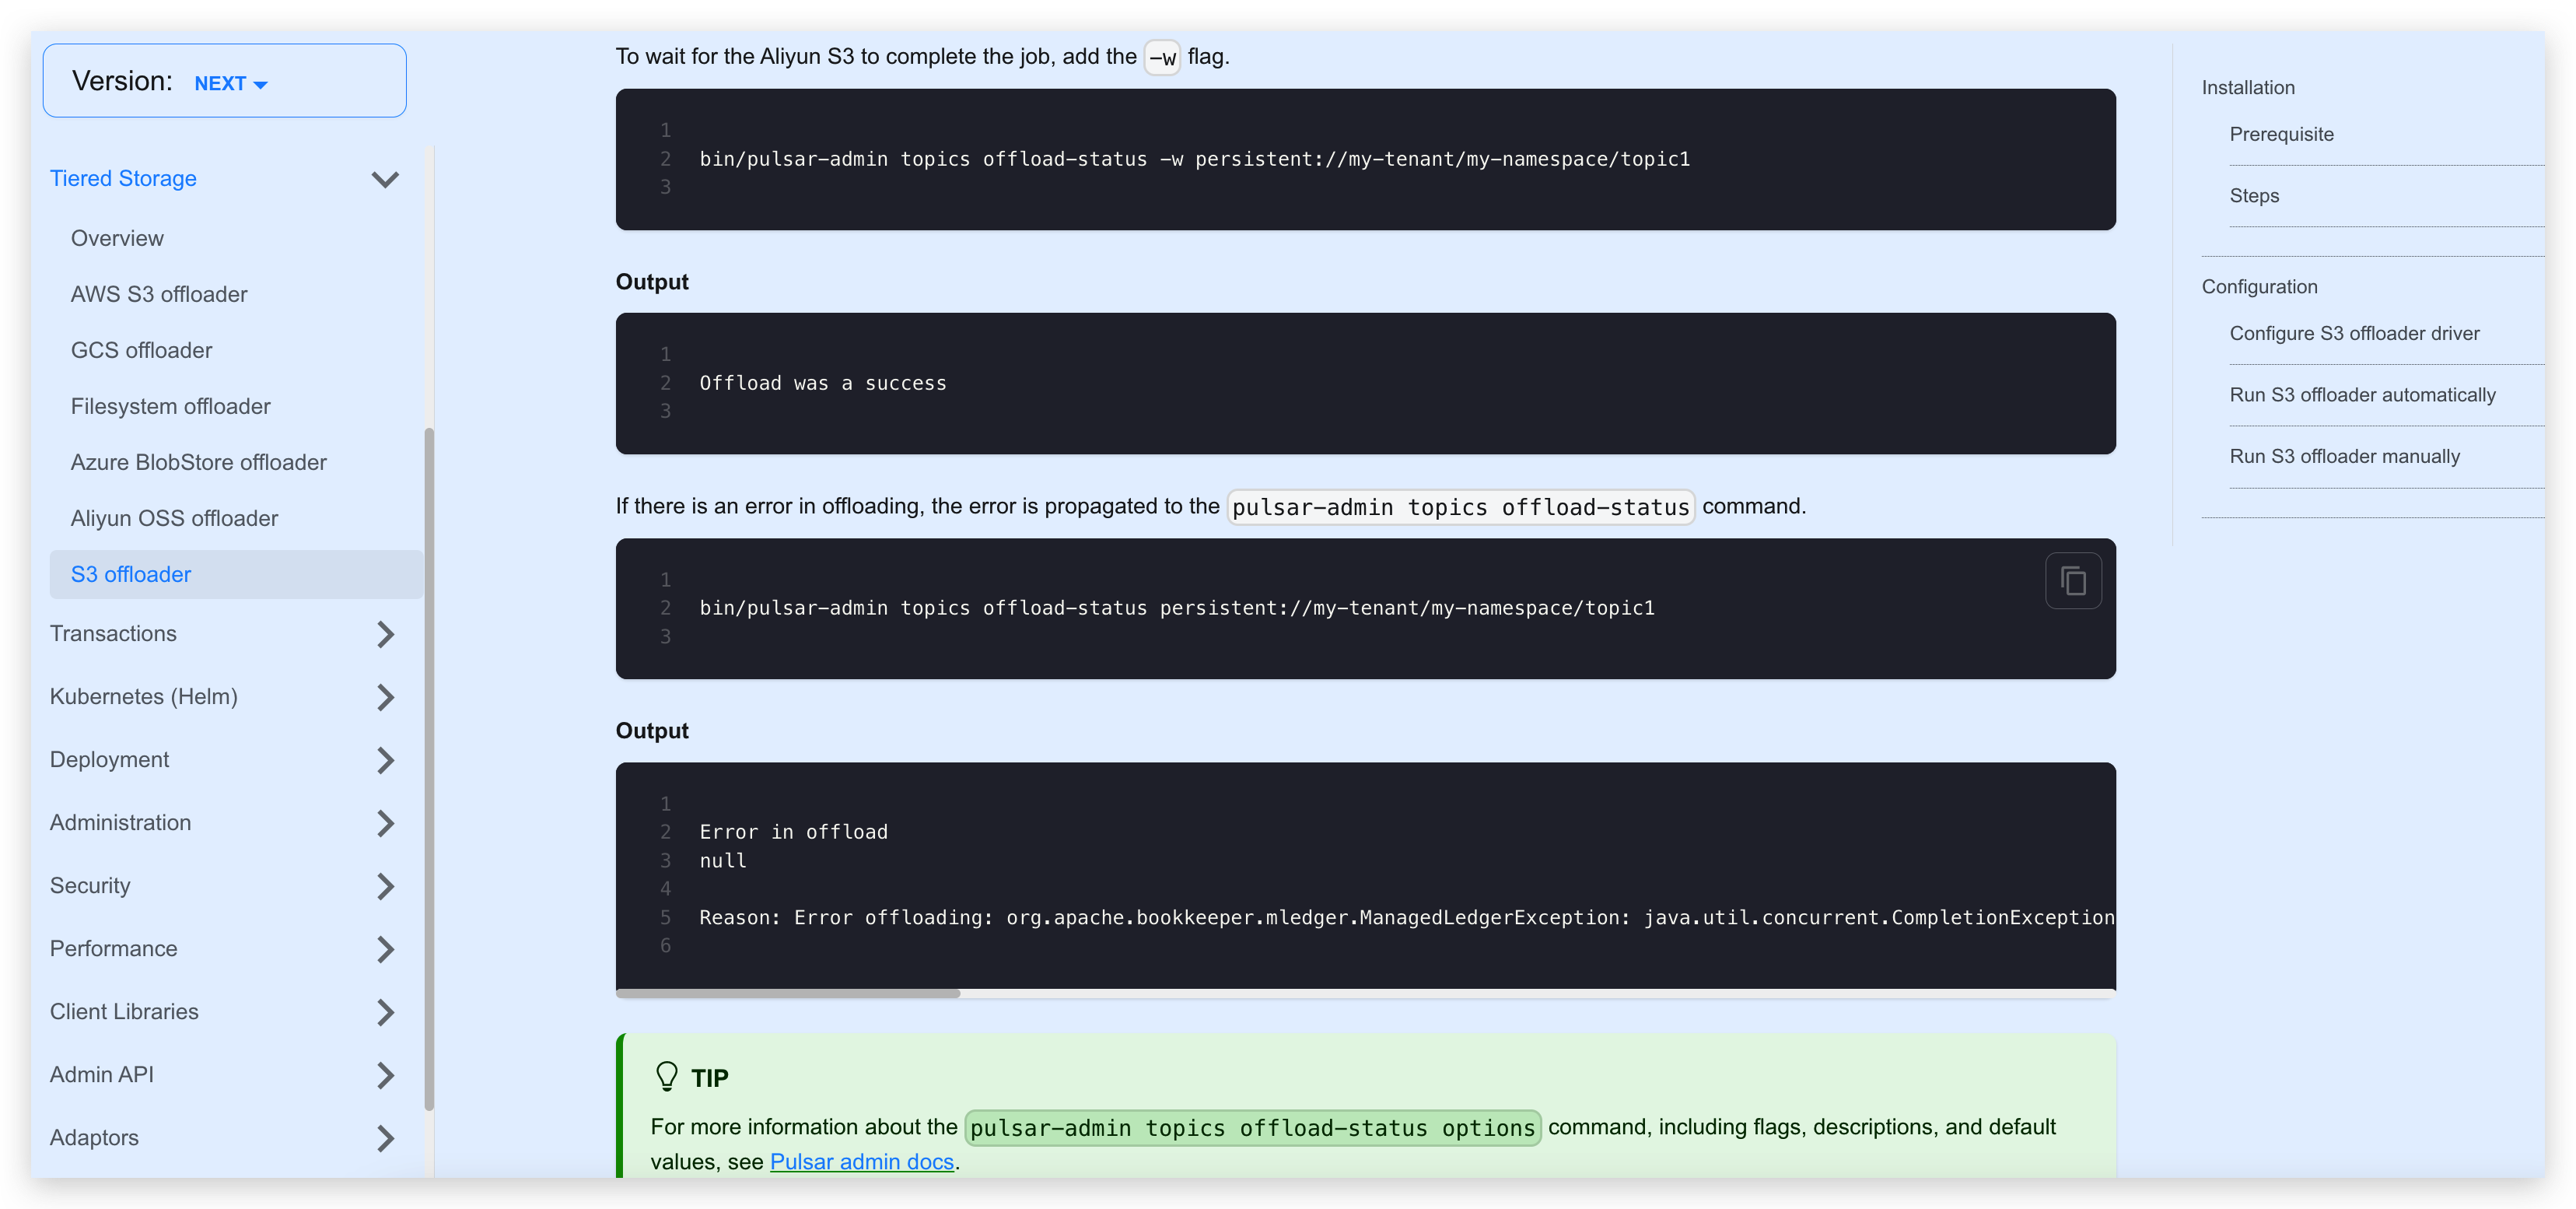
Task: Expand the Administration section chevron
Action: tap(385, 823)
